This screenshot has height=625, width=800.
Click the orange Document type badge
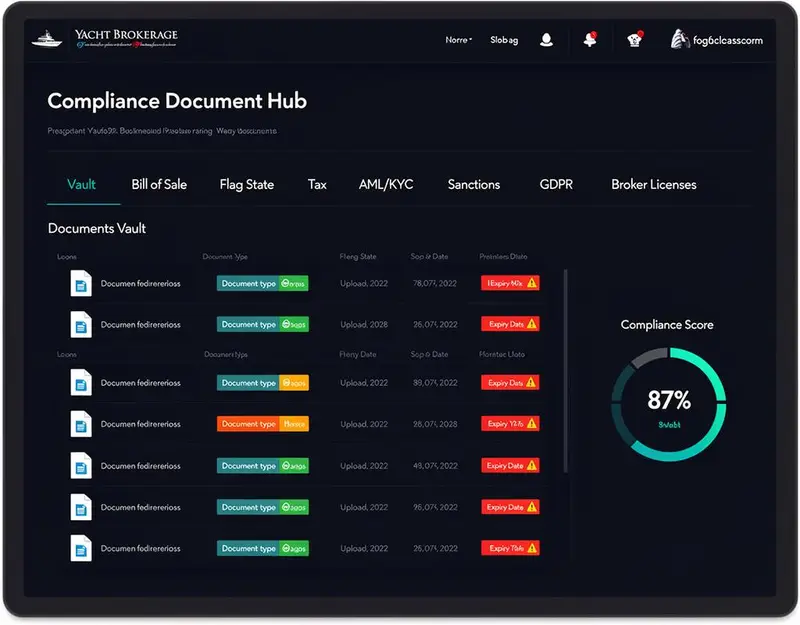(262, 424)
